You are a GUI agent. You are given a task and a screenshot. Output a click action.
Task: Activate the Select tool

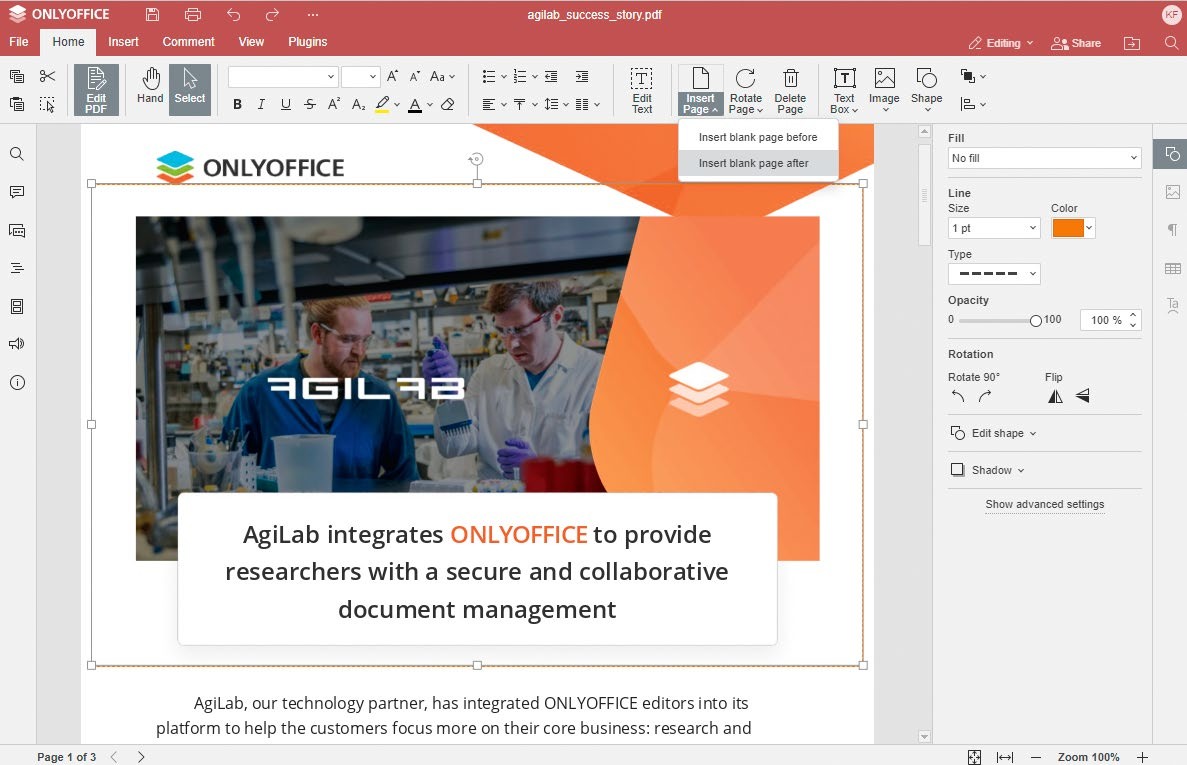(190, 90)
